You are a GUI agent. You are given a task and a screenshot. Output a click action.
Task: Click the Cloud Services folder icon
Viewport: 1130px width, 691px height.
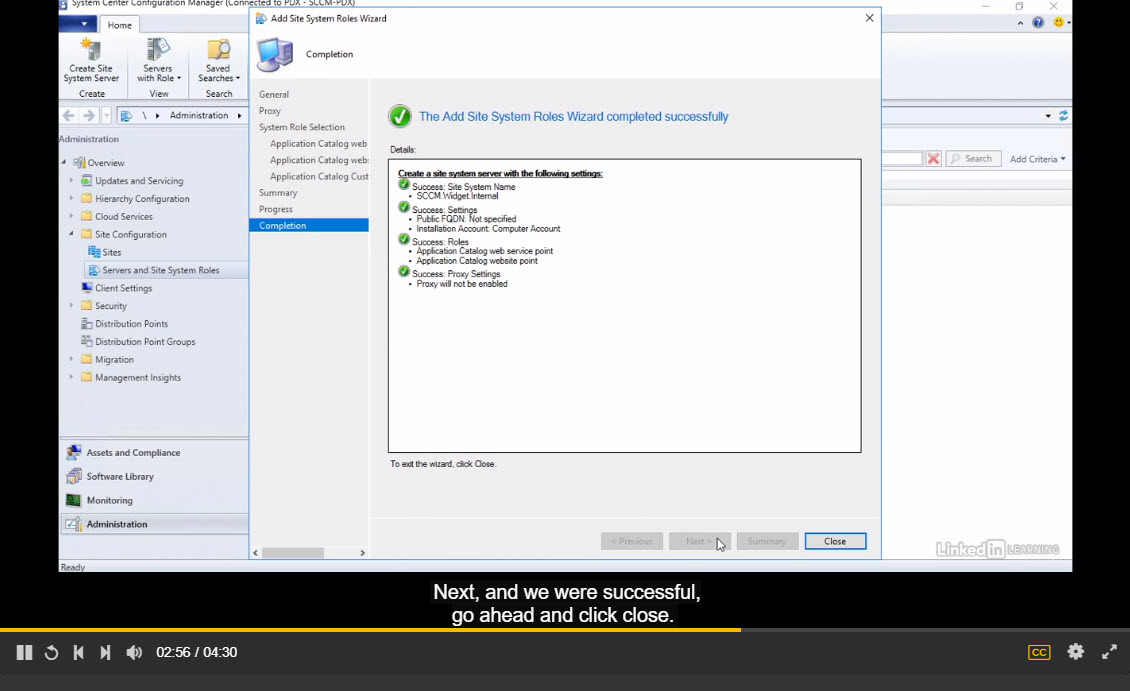click(x=86, y=216)
